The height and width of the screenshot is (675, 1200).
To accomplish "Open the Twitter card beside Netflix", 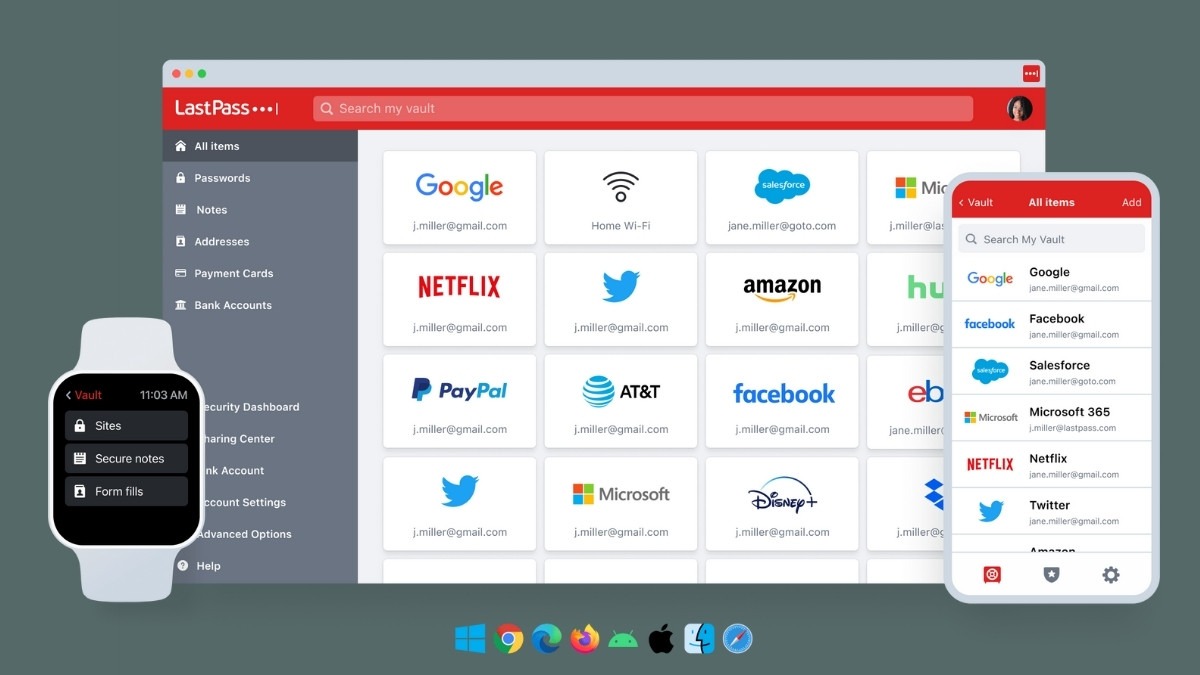I will [x=621, y=299].
